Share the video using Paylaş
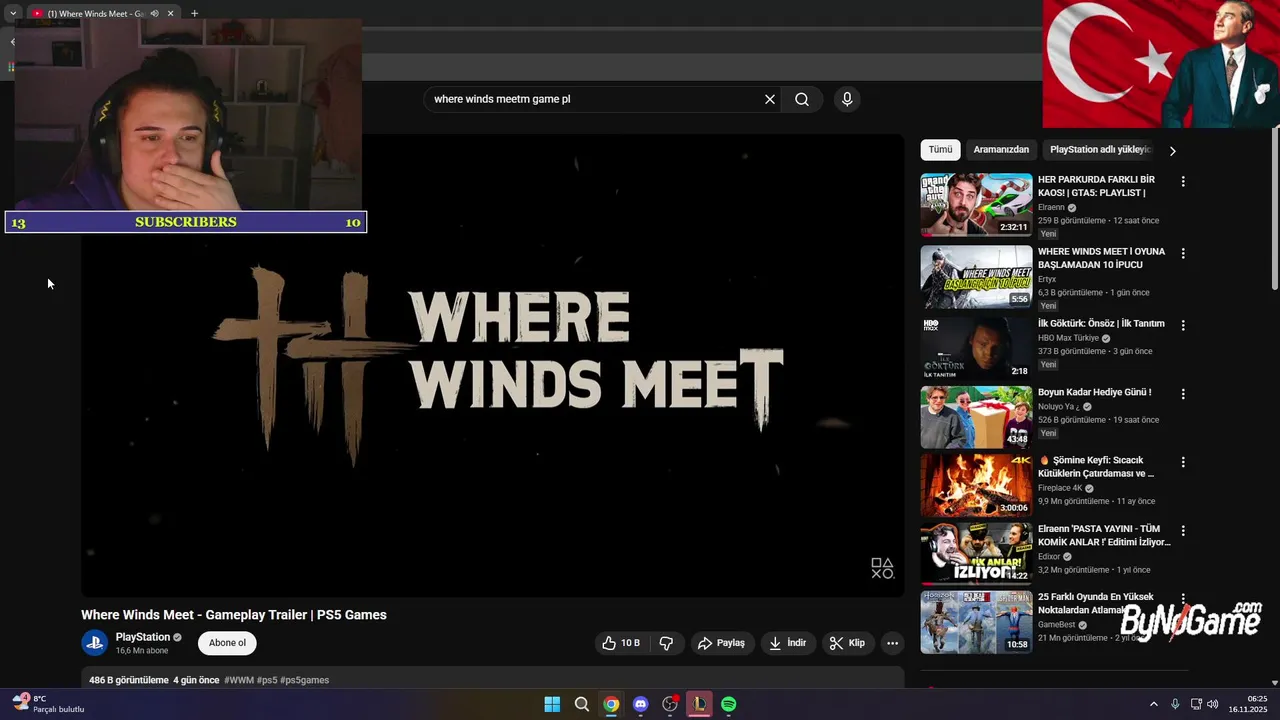This screenshot has height=720, width=1280. [721, 643]
